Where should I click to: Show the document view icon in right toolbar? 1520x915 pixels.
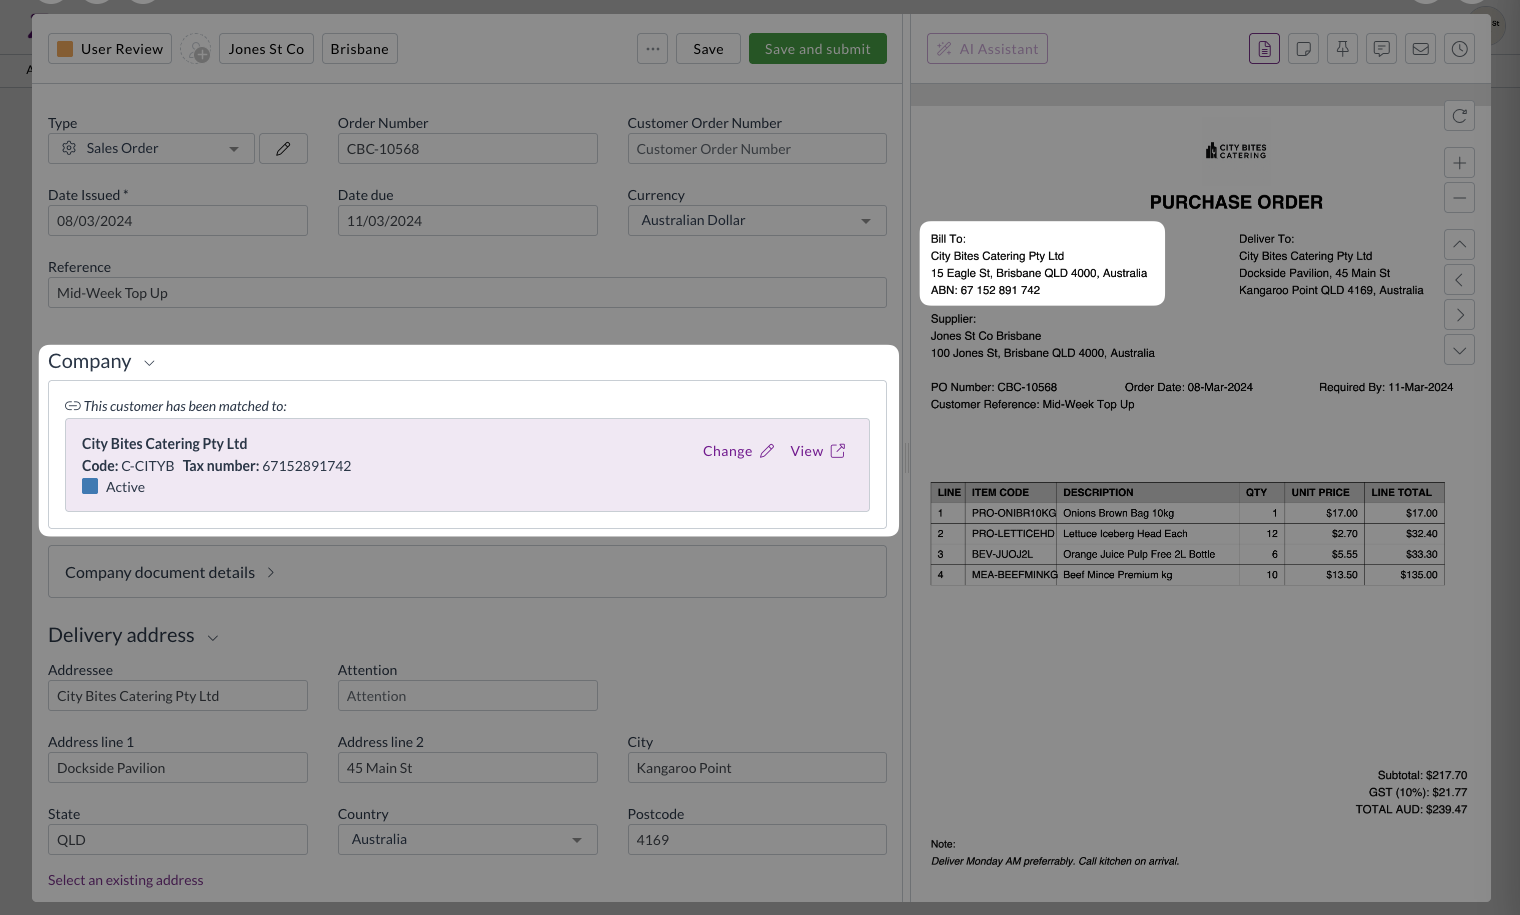(x=1264, y=49)
